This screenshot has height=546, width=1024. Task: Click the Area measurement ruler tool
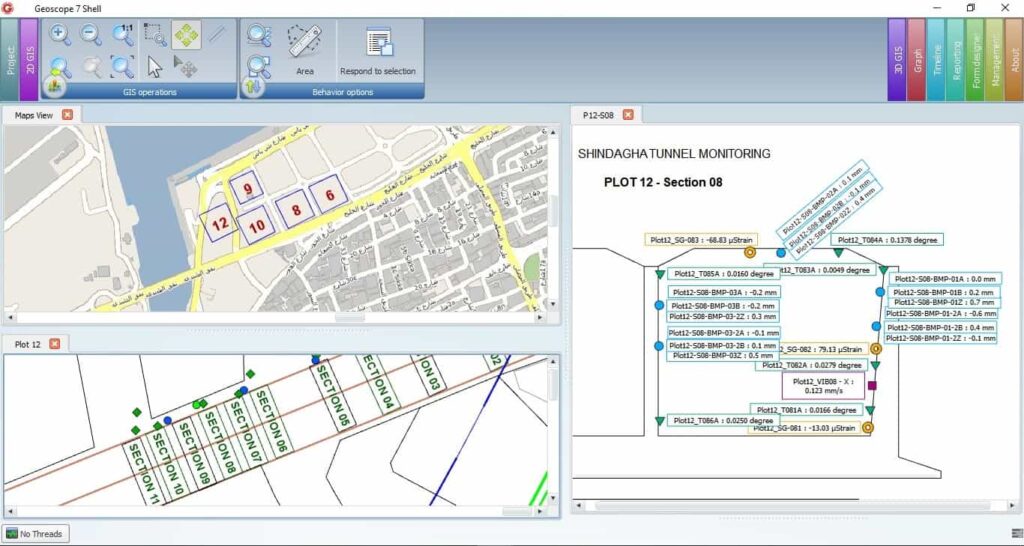[305, 48]
